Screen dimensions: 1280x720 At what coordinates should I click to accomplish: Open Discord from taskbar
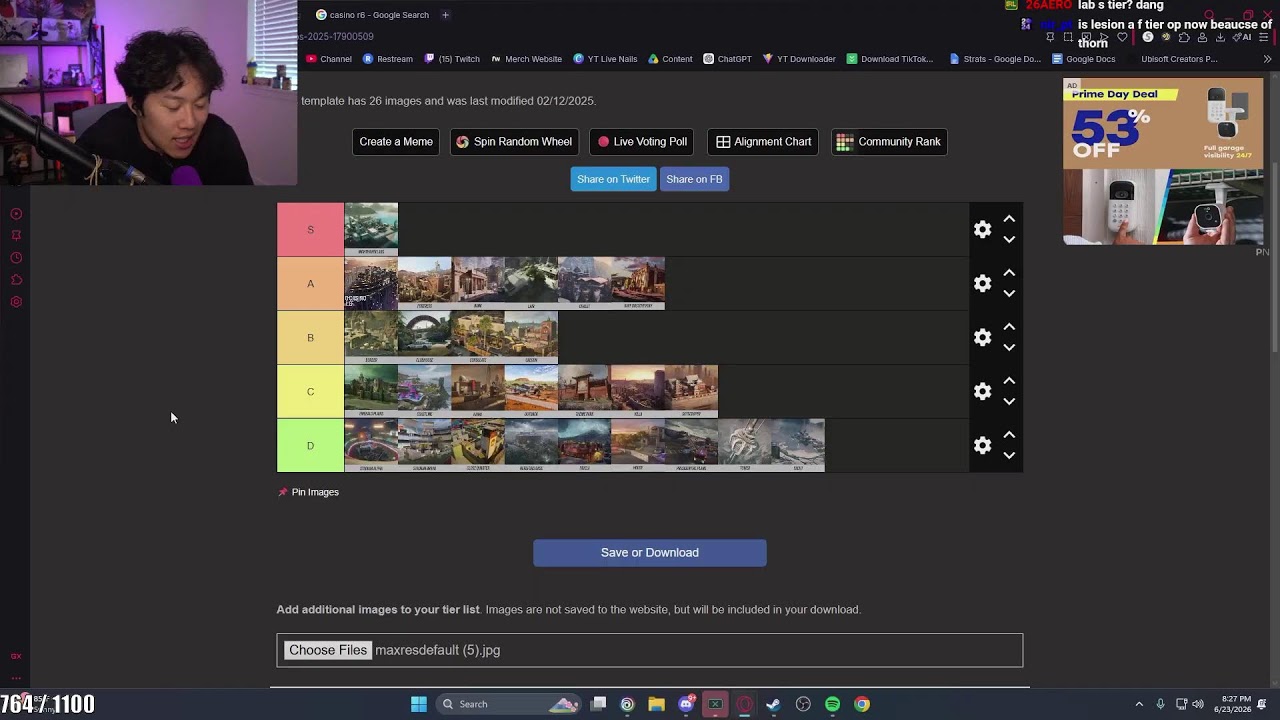(x=686, y=704)
